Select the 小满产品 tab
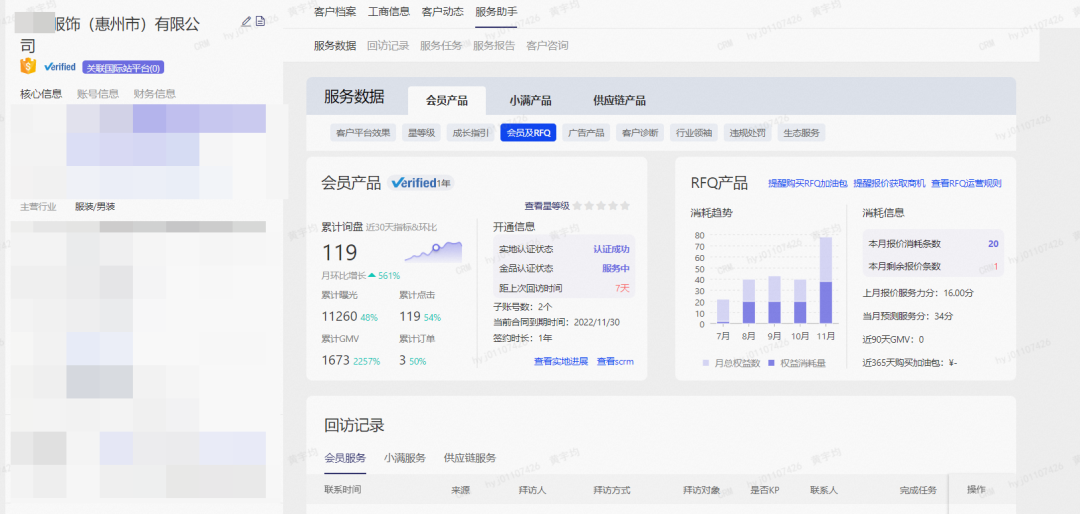The height and width of the screenshot is (514, 1080). (530, 101)
